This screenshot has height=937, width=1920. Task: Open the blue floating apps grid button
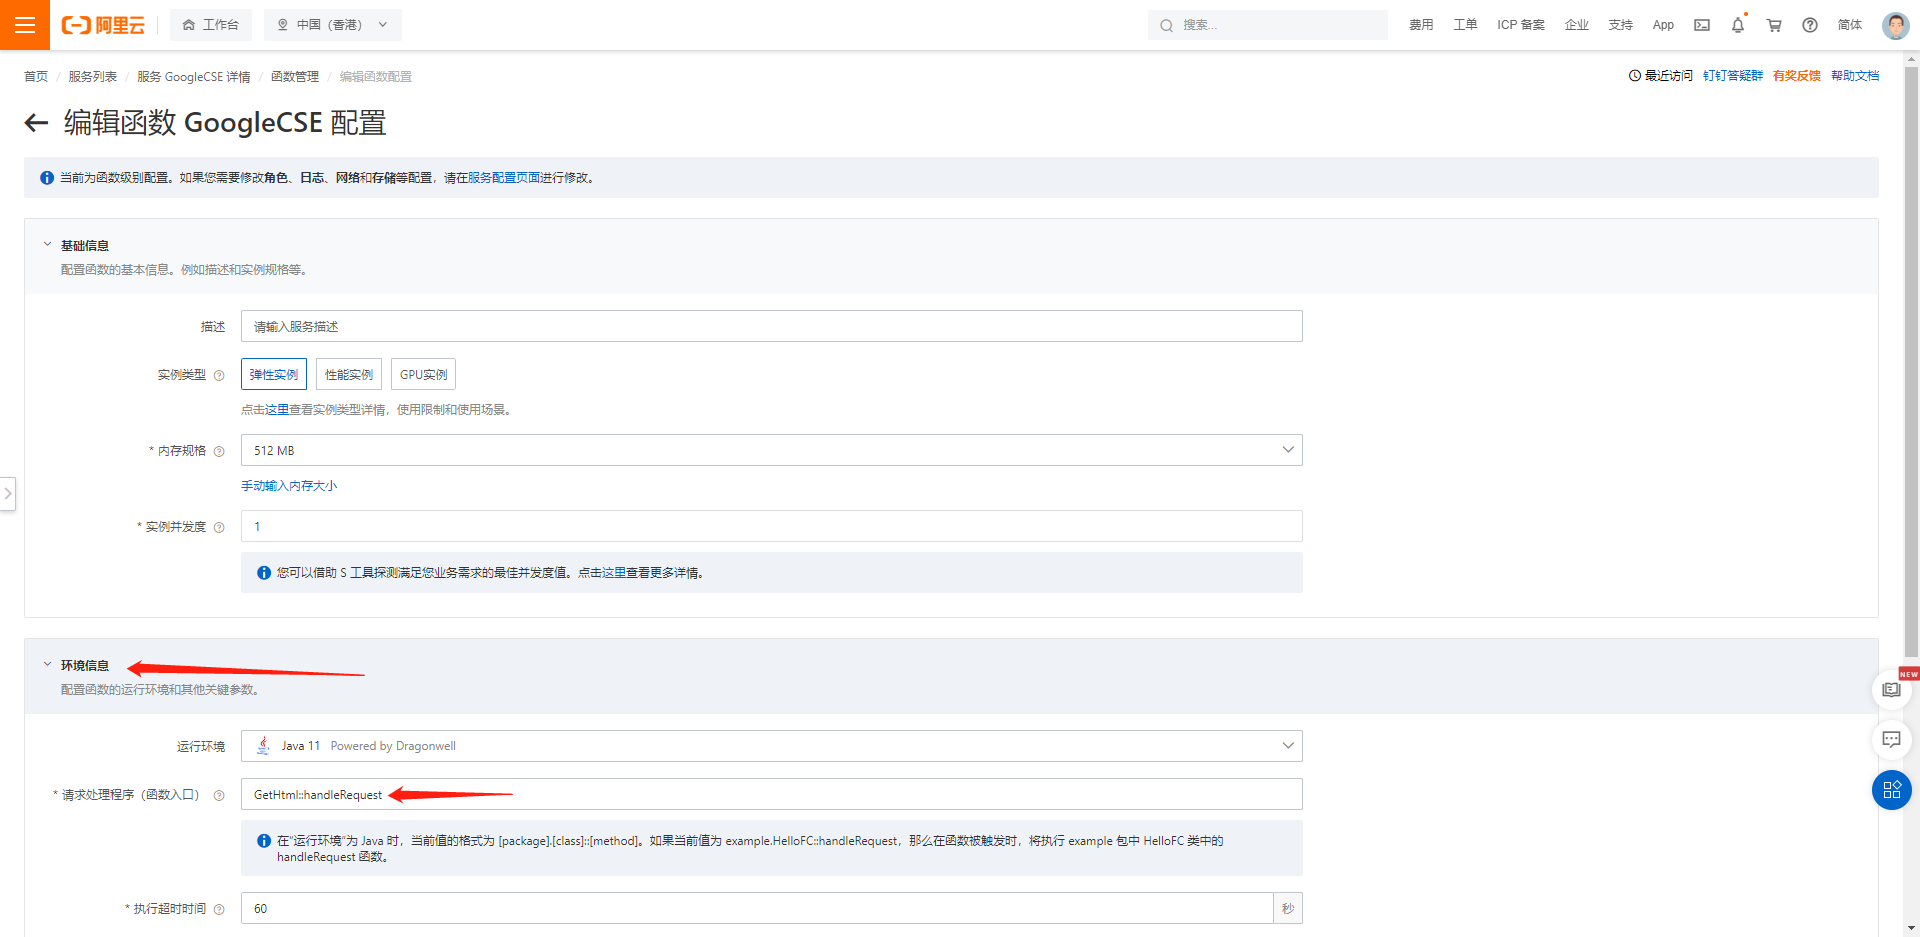click(1891, 790)
